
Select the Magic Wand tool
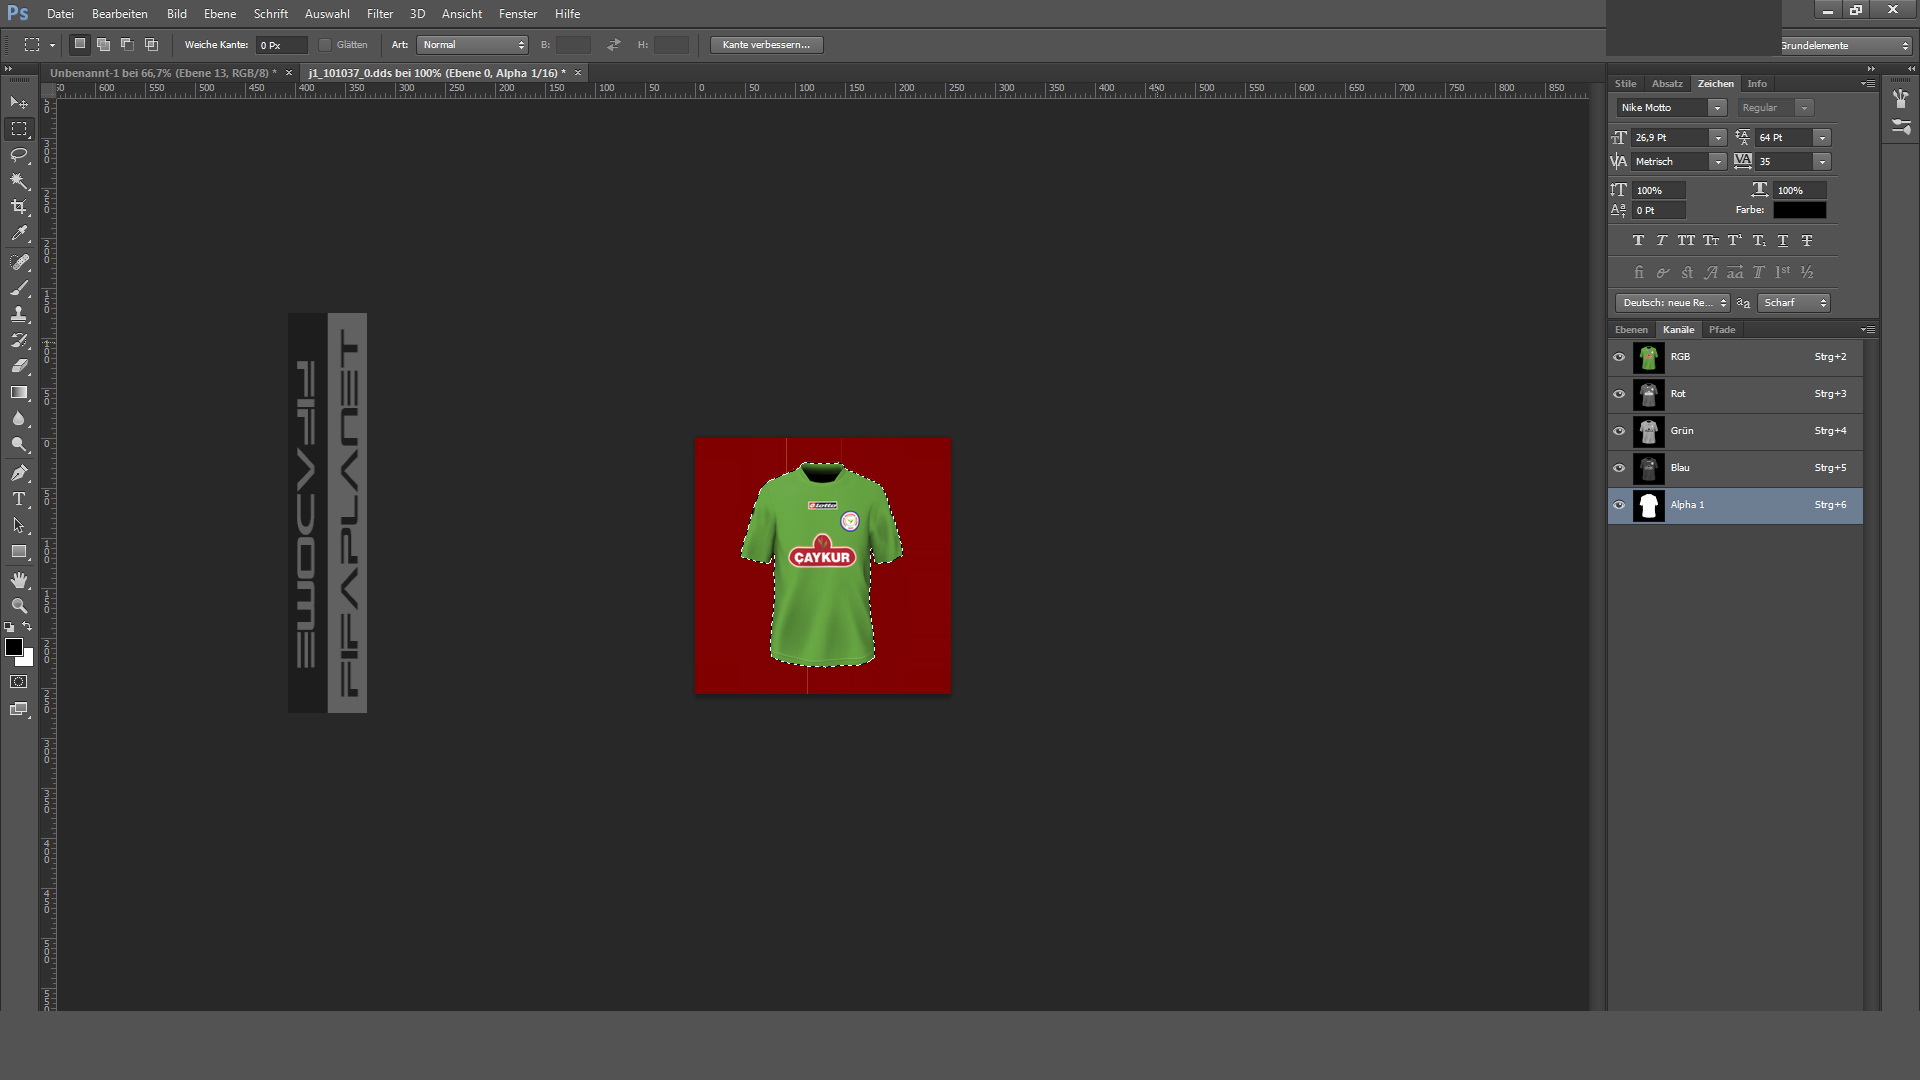19,181
